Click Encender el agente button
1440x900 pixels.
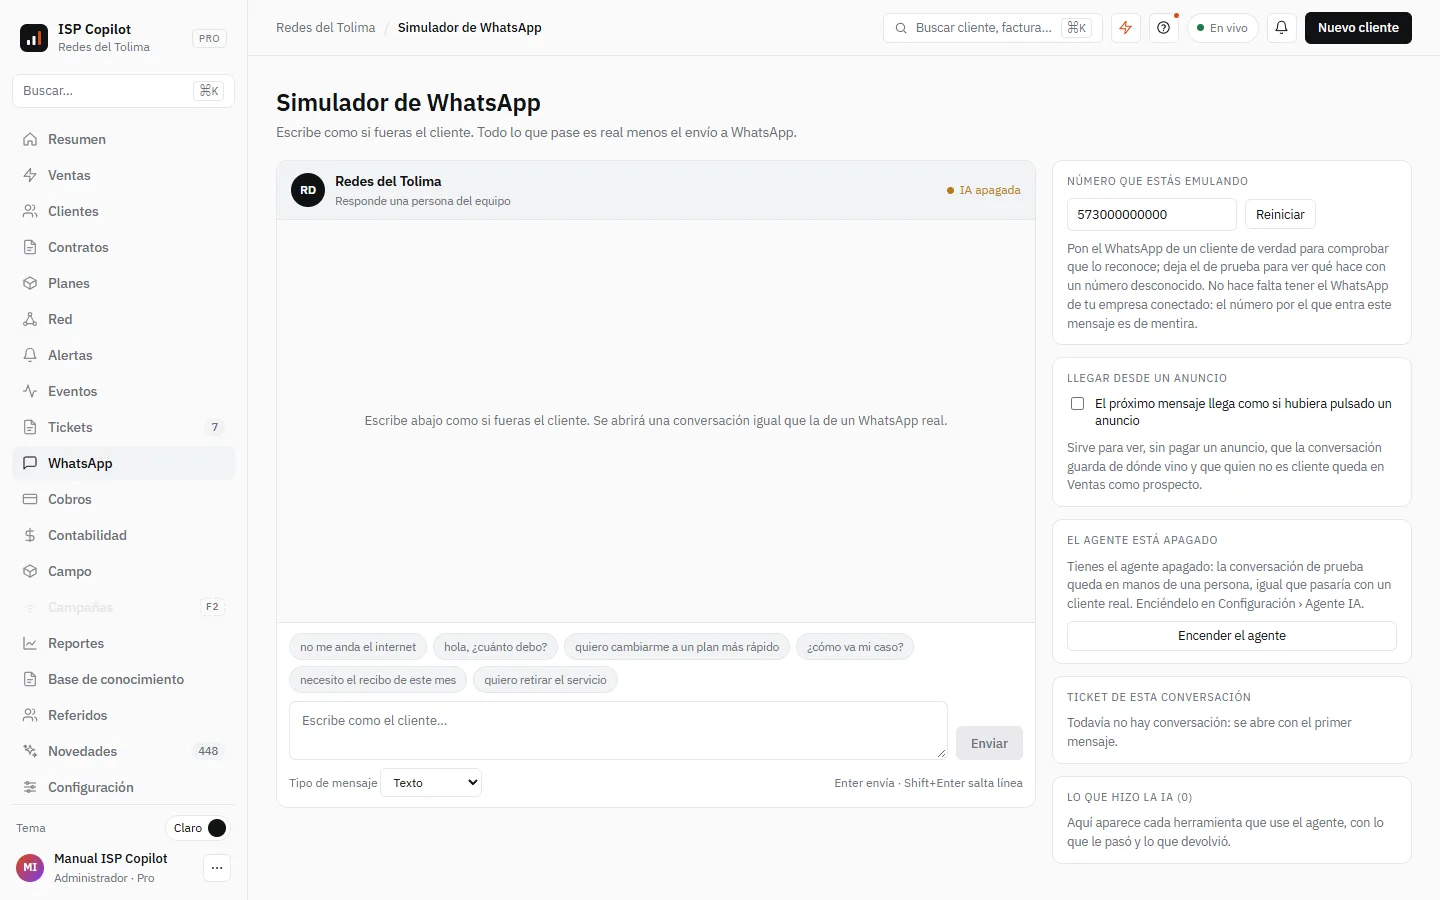(1232, 636)
